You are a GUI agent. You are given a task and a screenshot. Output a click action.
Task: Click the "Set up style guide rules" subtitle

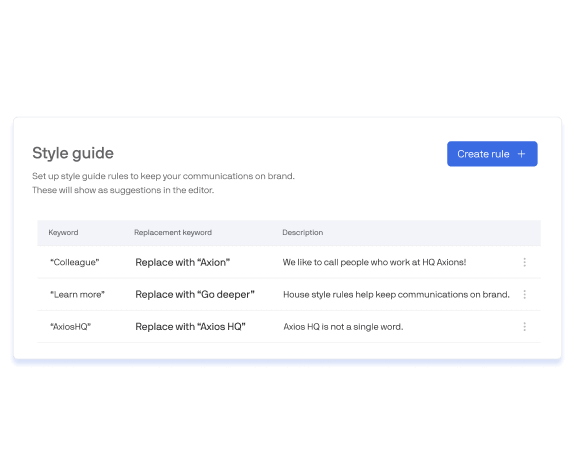click(163, 176)
